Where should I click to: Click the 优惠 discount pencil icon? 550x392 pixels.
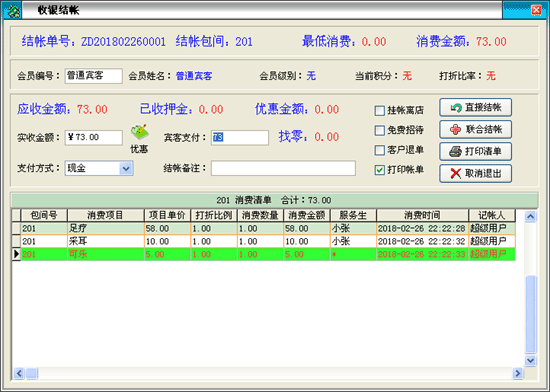(140, 132)
